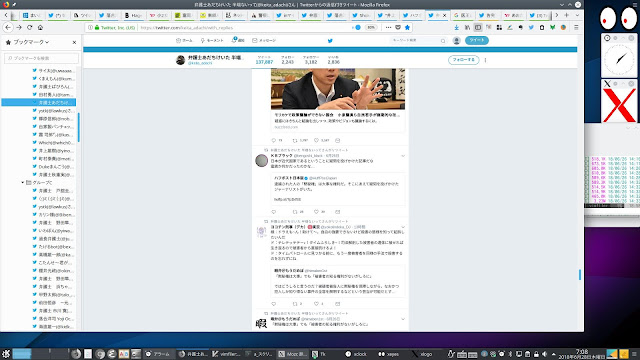Open the profile's three-dot more actions
The height and width of the screenshot is (360, 640).
[x=485, y=60]
